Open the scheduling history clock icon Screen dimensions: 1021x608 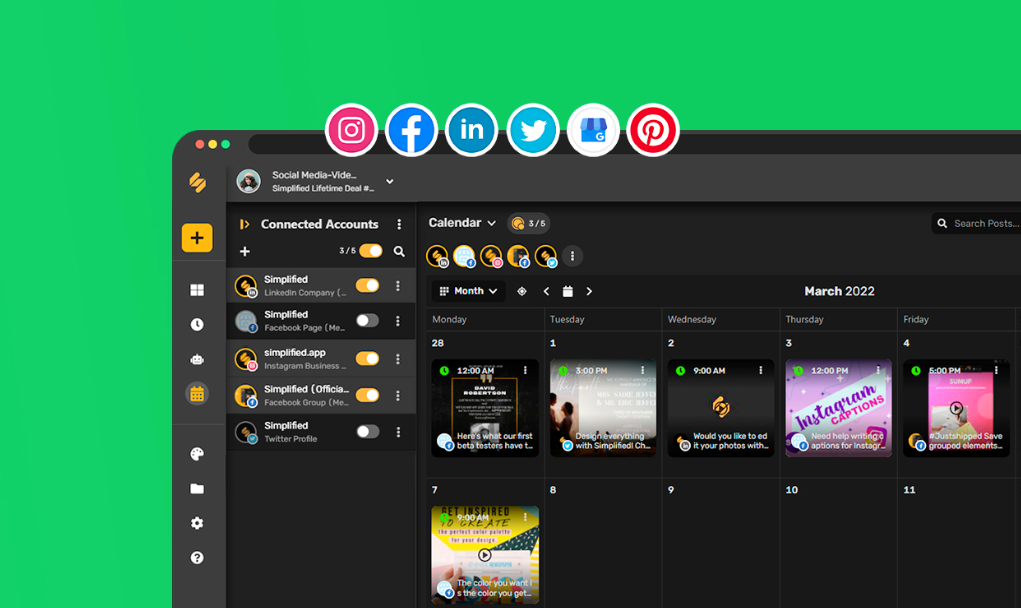(x=197, y=323)
